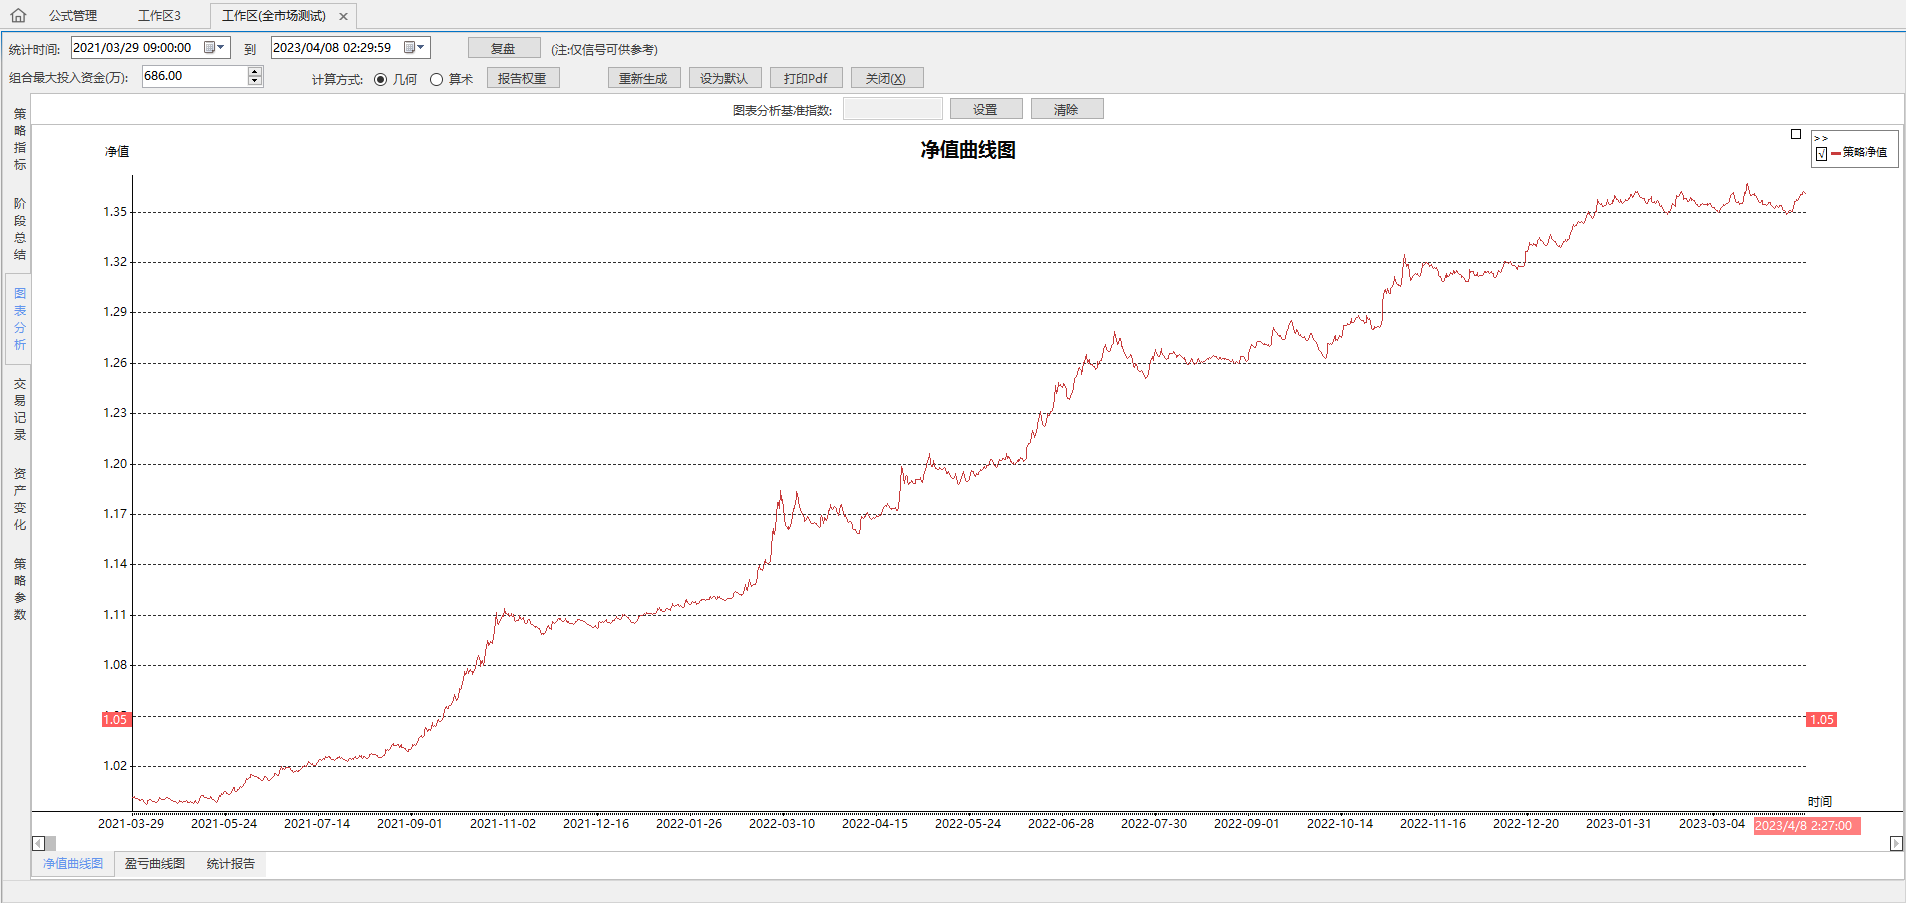This screenshot has height=903, width=1906.
Task: Click the home icon in tab bar
Action: [x=18, y=15]
